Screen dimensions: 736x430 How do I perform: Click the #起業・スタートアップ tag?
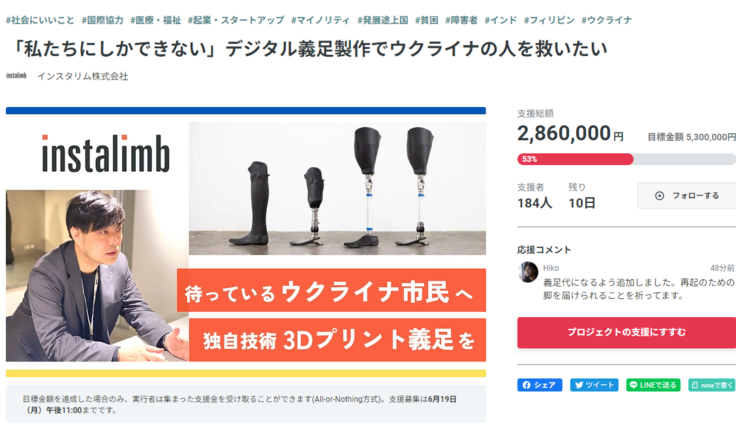236,20
